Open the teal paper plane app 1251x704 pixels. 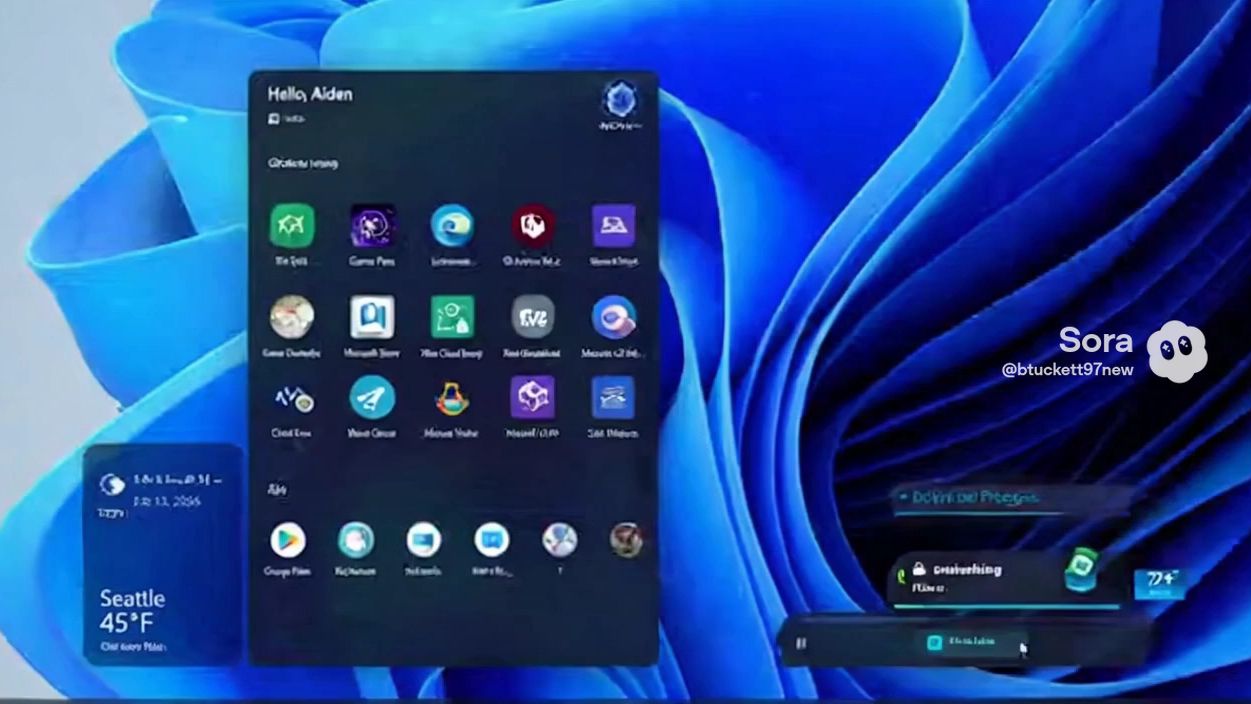coord(372,398)
